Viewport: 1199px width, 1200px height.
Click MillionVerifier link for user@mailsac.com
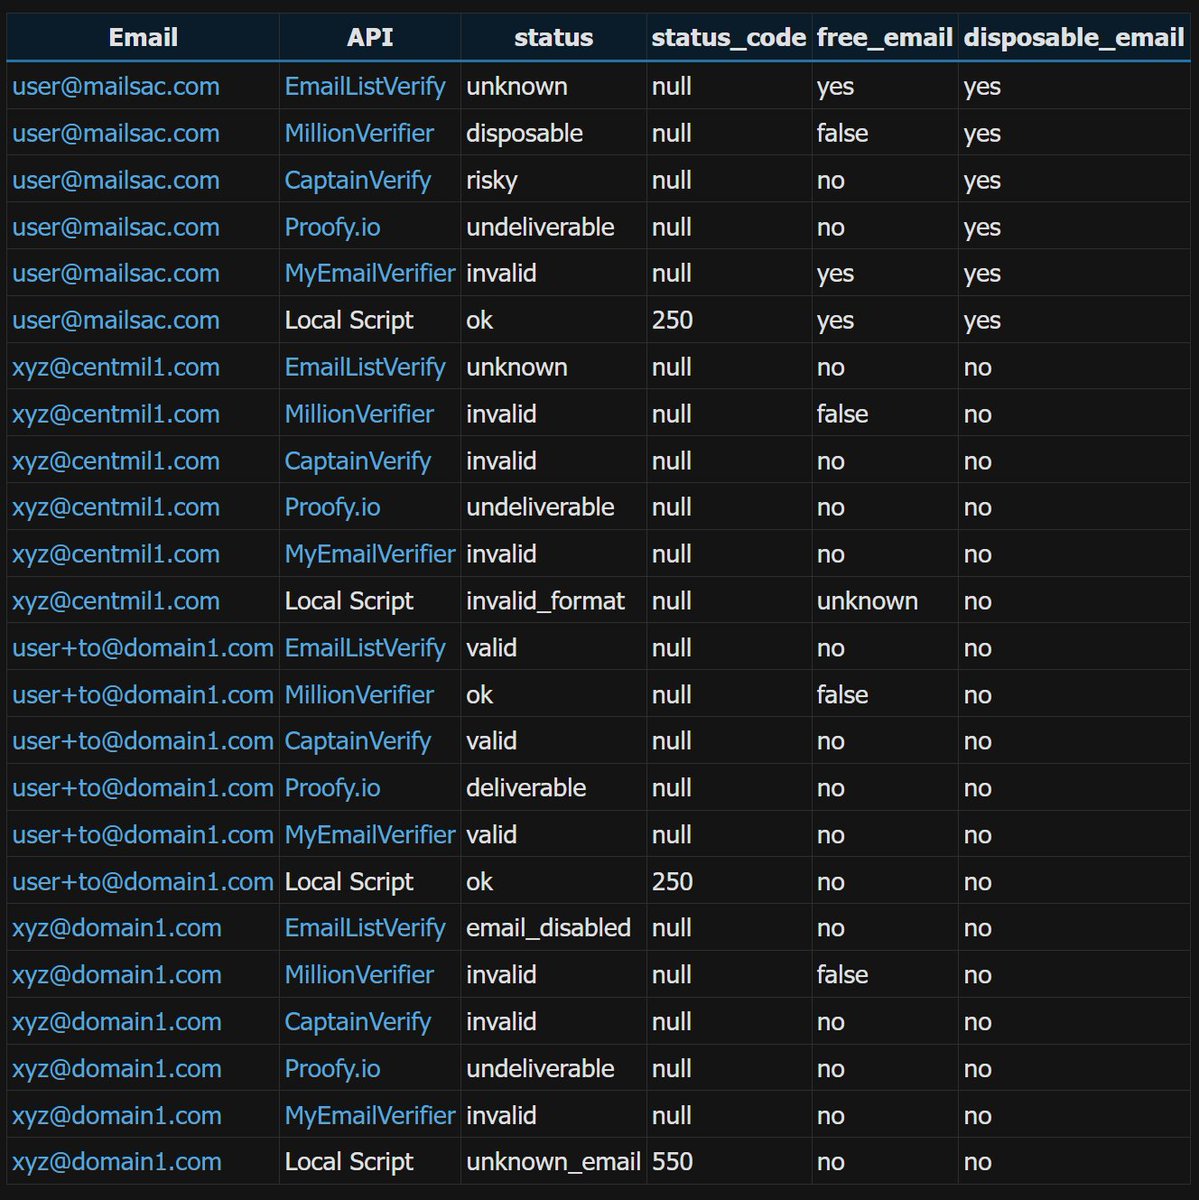coord(359,134)
